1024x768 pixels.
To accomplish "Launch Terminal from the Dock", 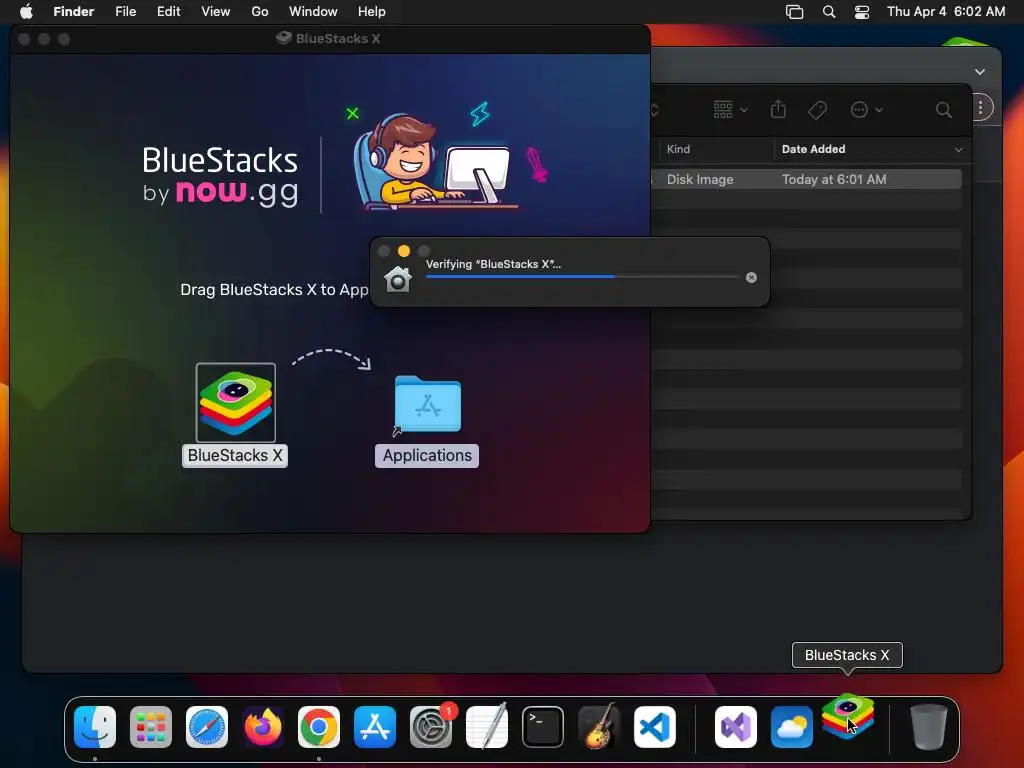I will [x=543, y=726].
